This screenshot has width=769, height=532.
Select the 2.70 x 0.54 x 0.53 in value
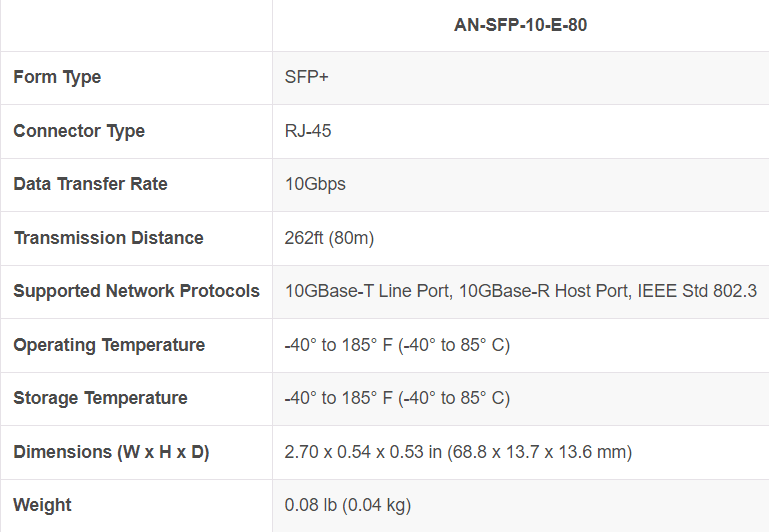click(458, 452)
